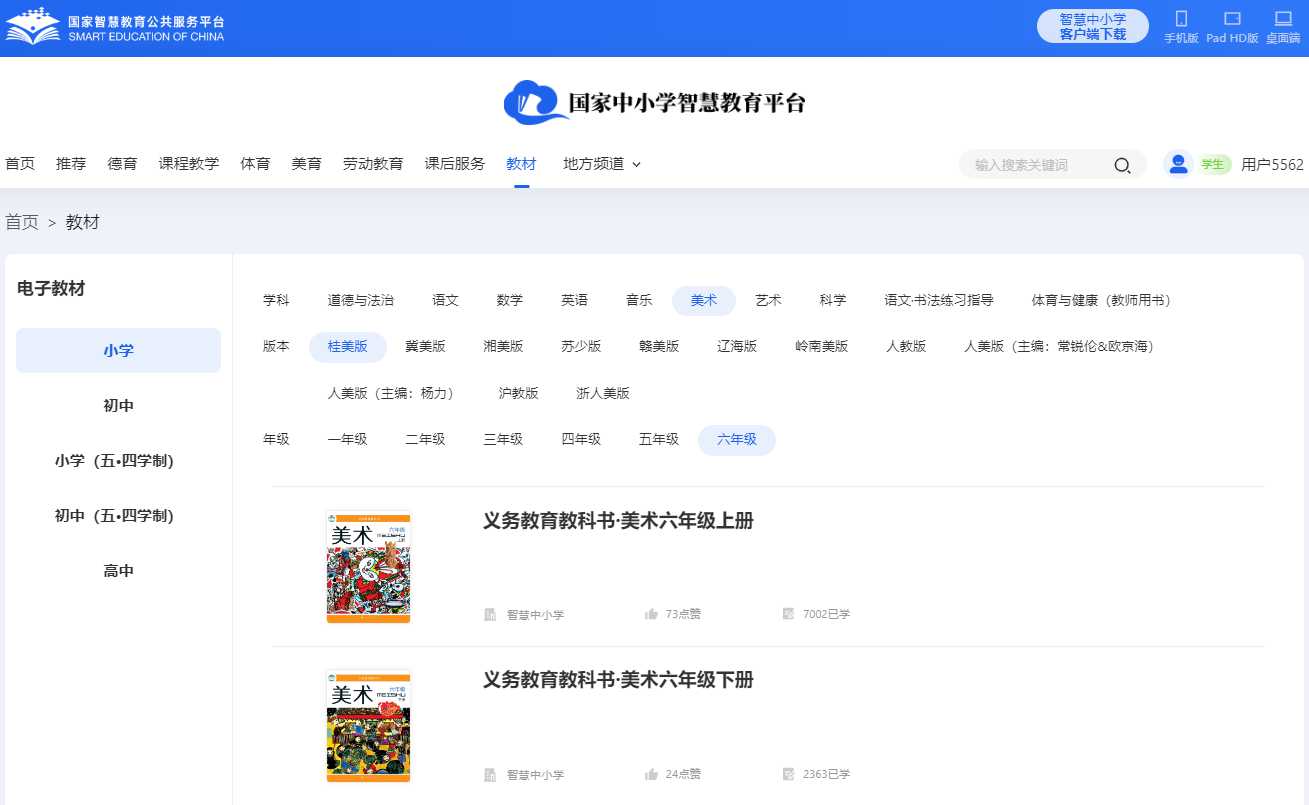Click the 智慧中小学 客户端下载 button
This screenshot has height=805, width=1309.
tap(1093, 26)
